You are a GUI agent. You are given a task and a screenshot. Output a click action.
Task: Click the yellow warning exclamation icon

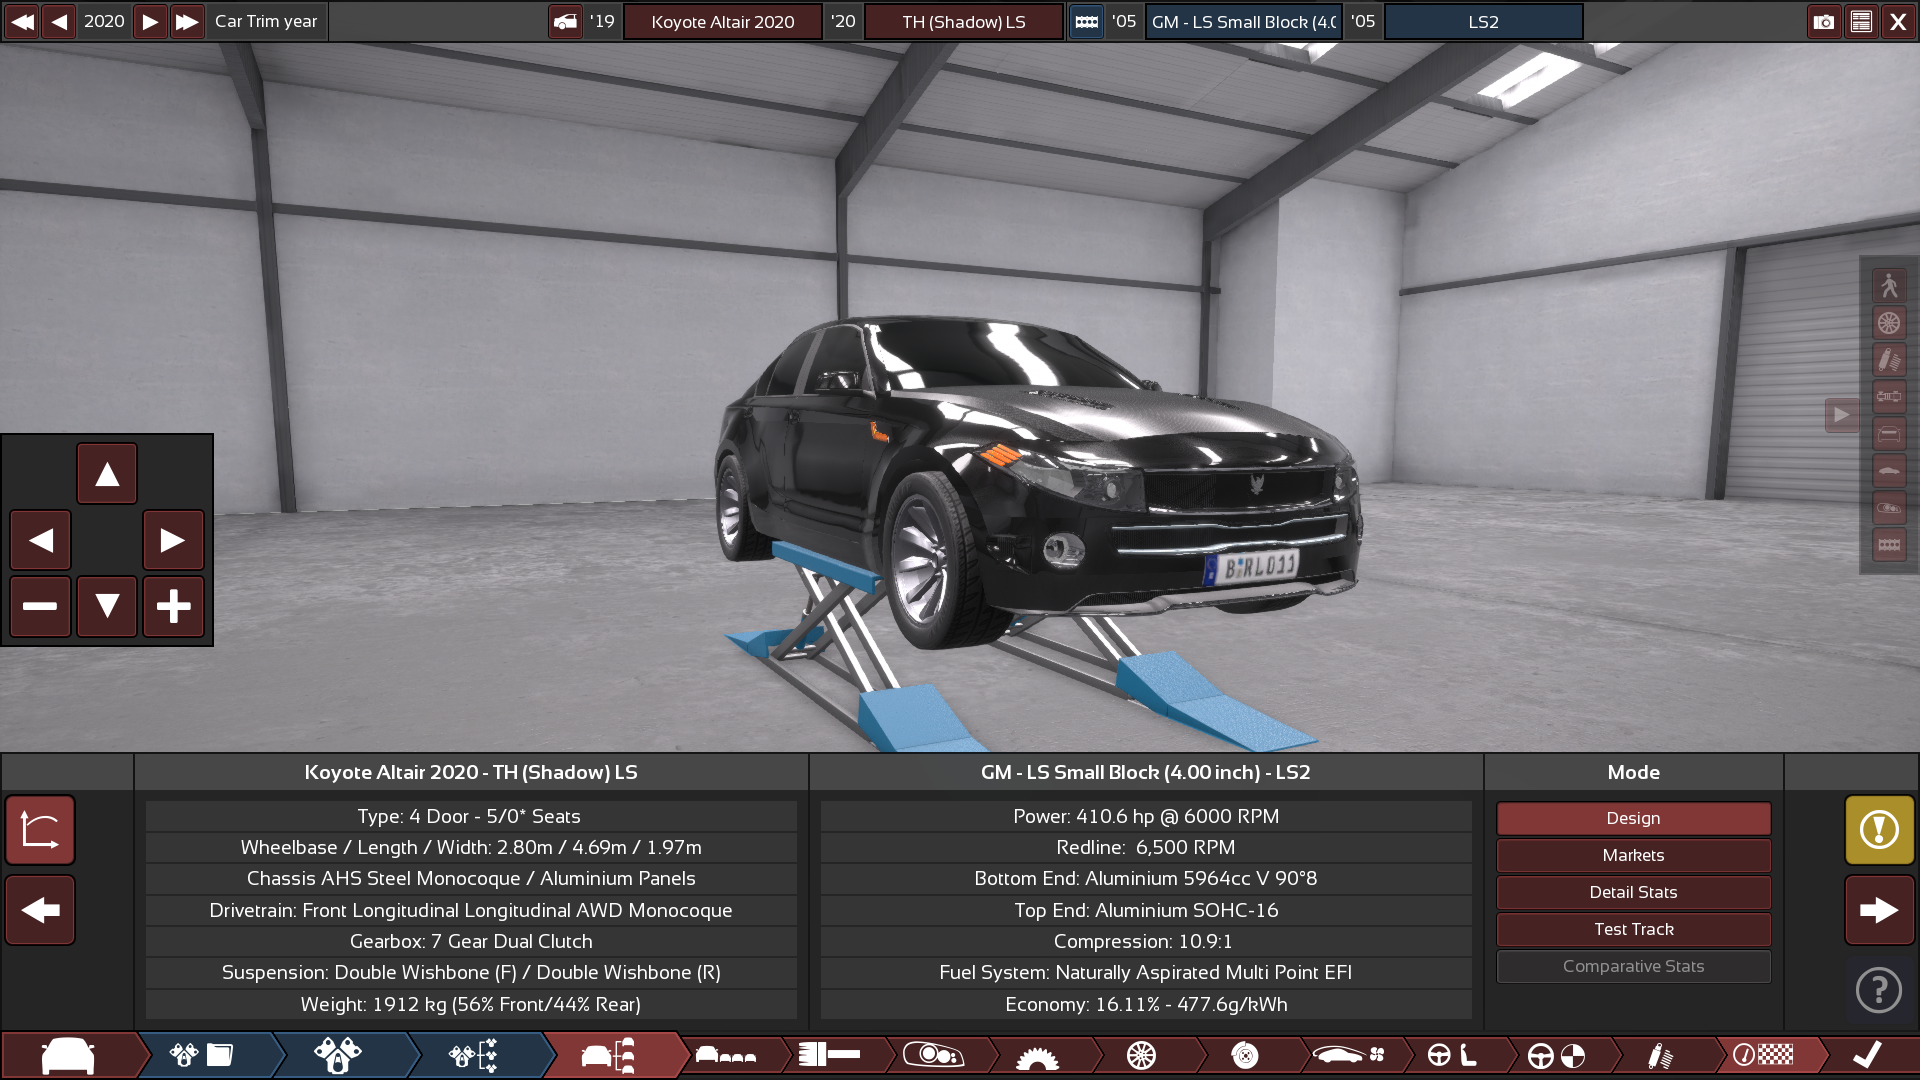tap(1879, 830)
